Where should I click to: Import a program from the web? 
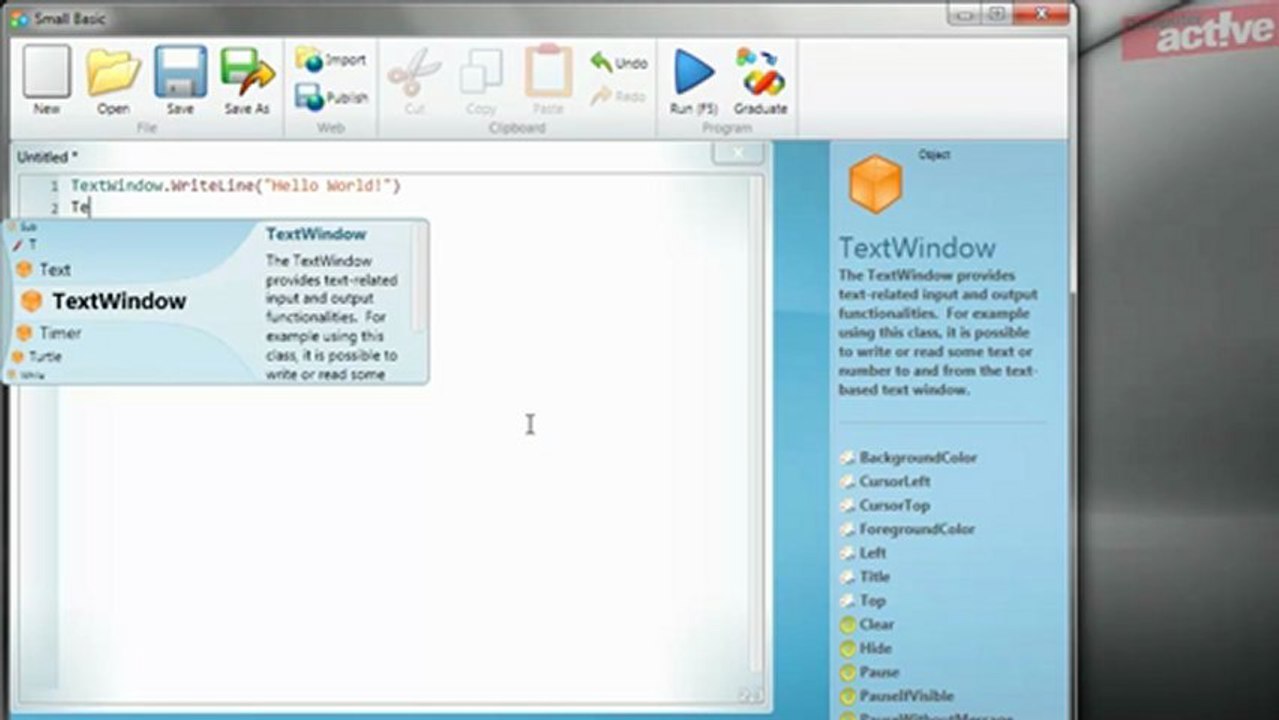click(331, 60)
